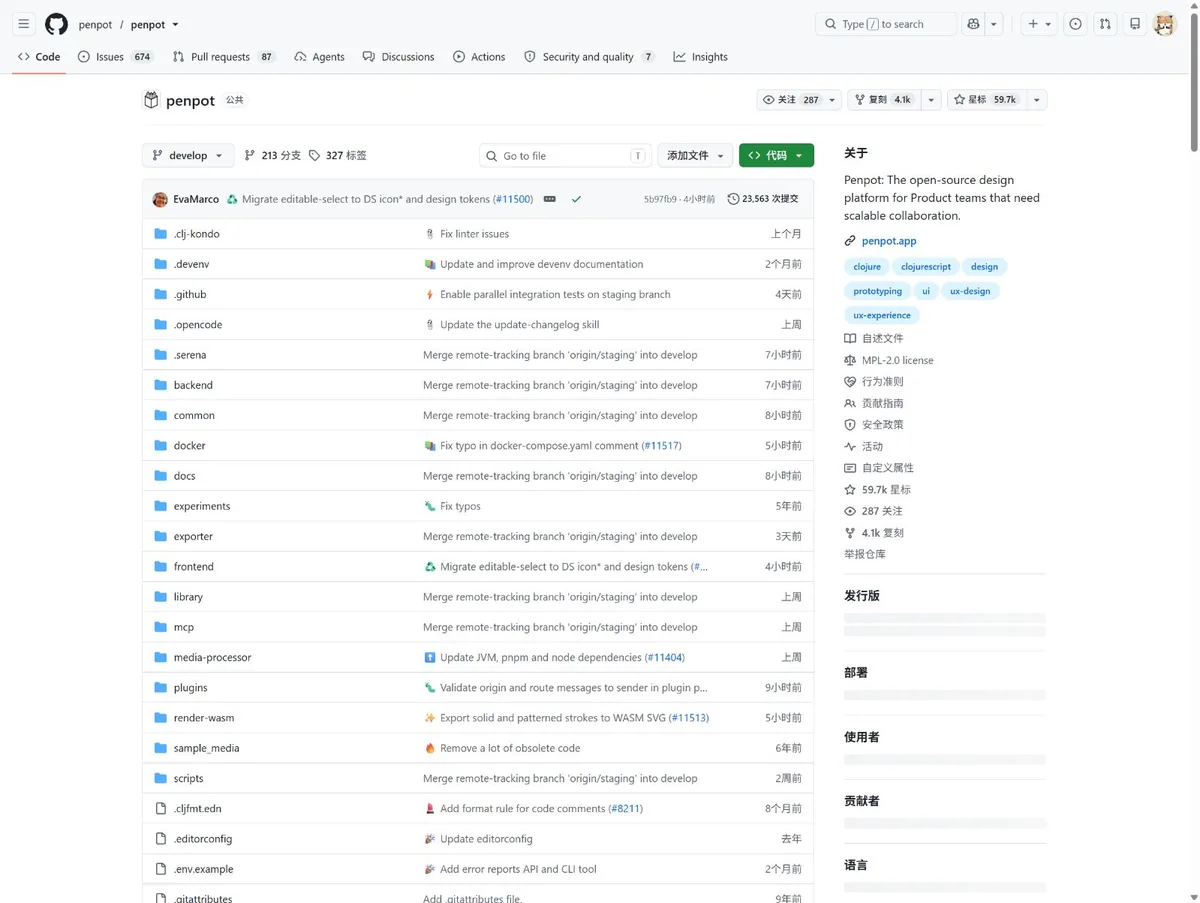Click the file icon for .editorconfig
The width and height of the screenshot is (1200, 903).
(160, 839)
